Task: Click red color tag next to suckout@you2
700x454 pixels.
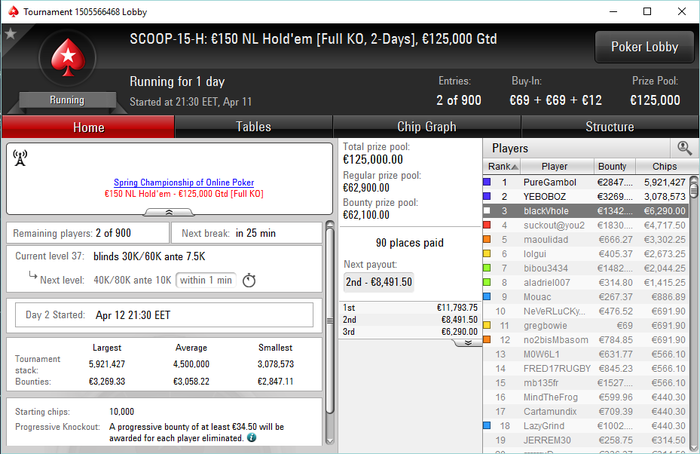Action: coord(487,225)
